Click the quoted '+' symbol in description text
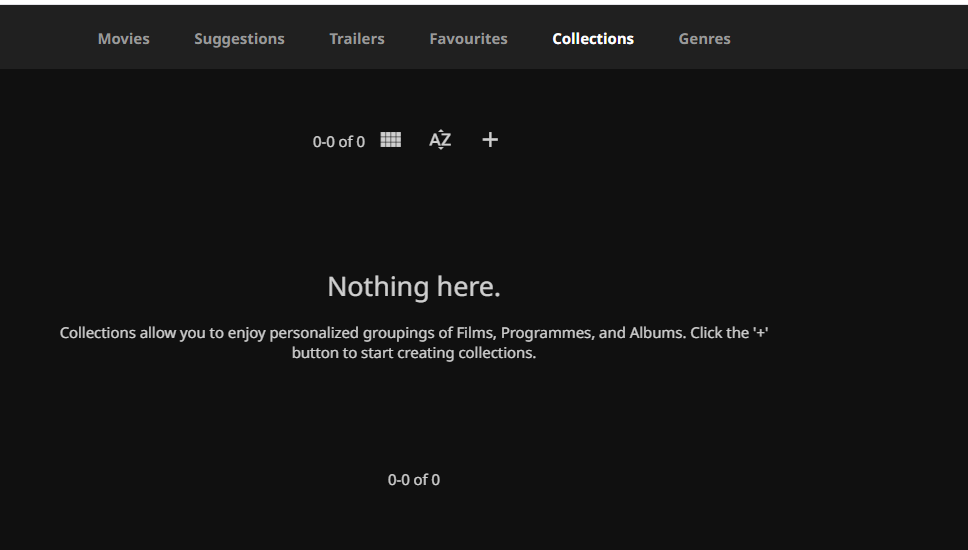Screen dimensions: 968x550 tap(760, 333)
